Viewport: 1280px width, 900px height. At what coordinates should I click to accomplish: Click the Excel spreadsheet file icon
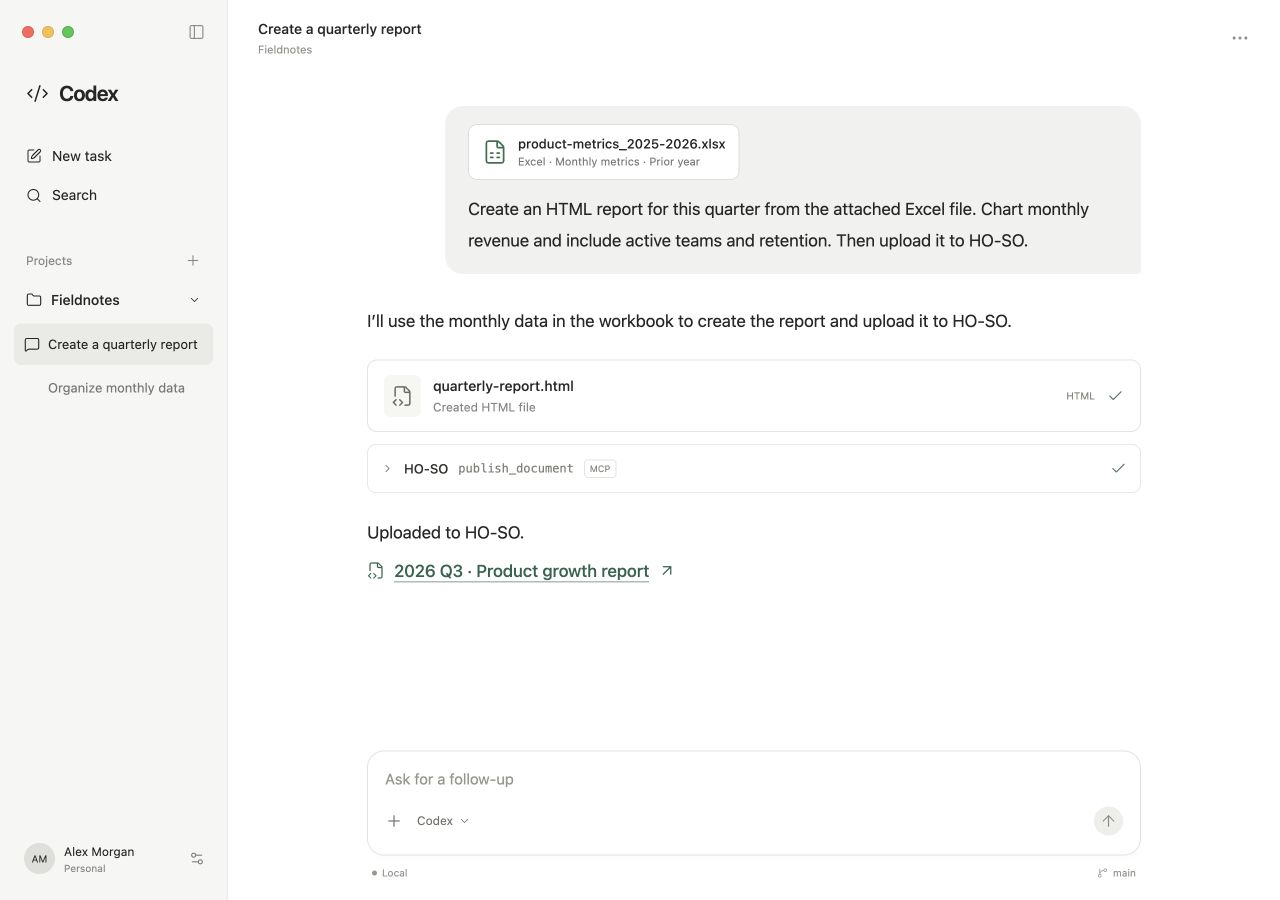click(495, 152)
